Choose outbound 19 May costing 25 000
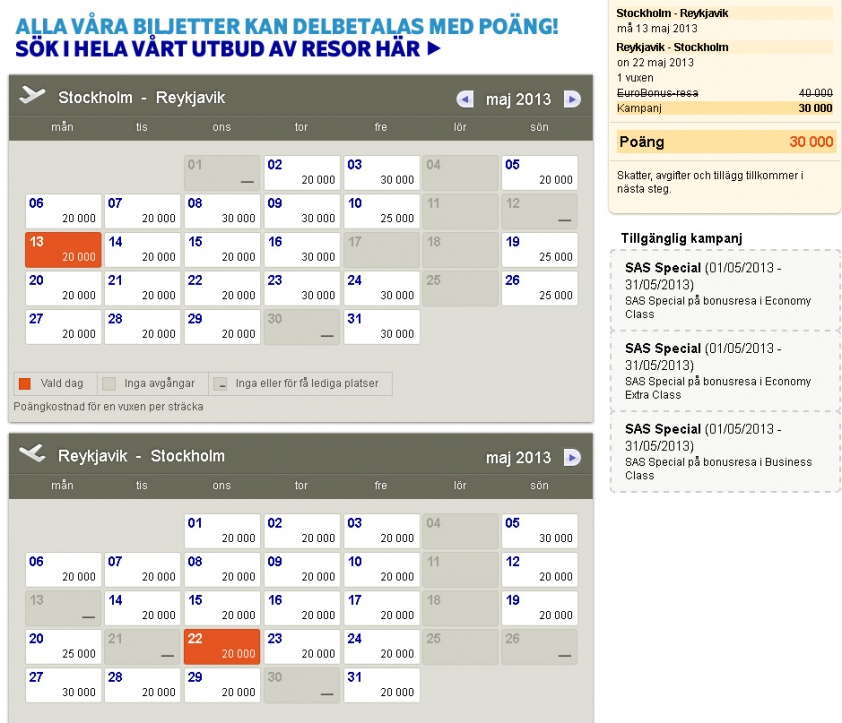The width and height of the screenshot is (842, 723). pos(540,250)
